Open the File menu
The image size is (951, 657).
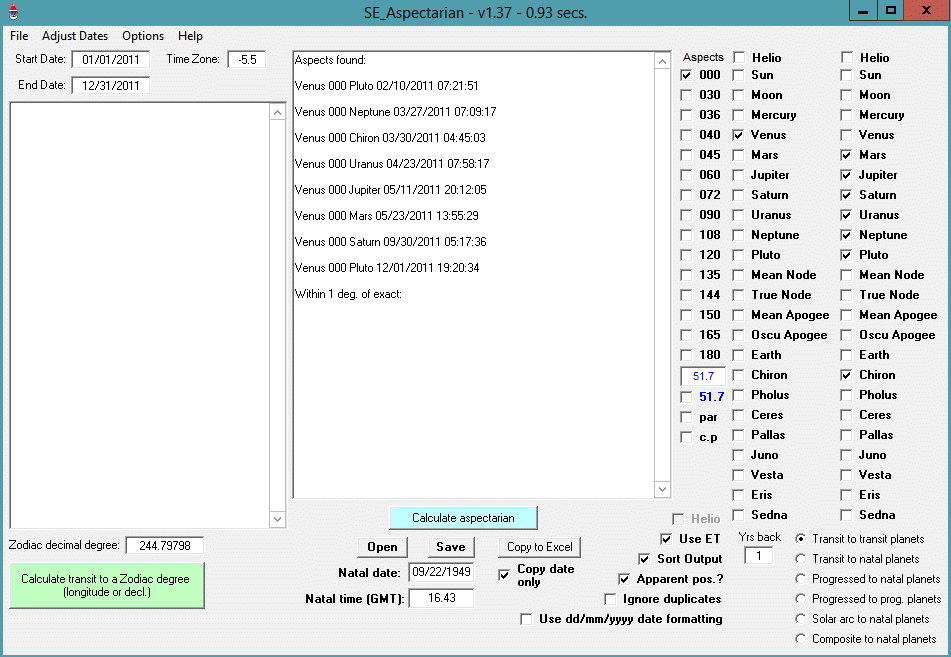19,36
